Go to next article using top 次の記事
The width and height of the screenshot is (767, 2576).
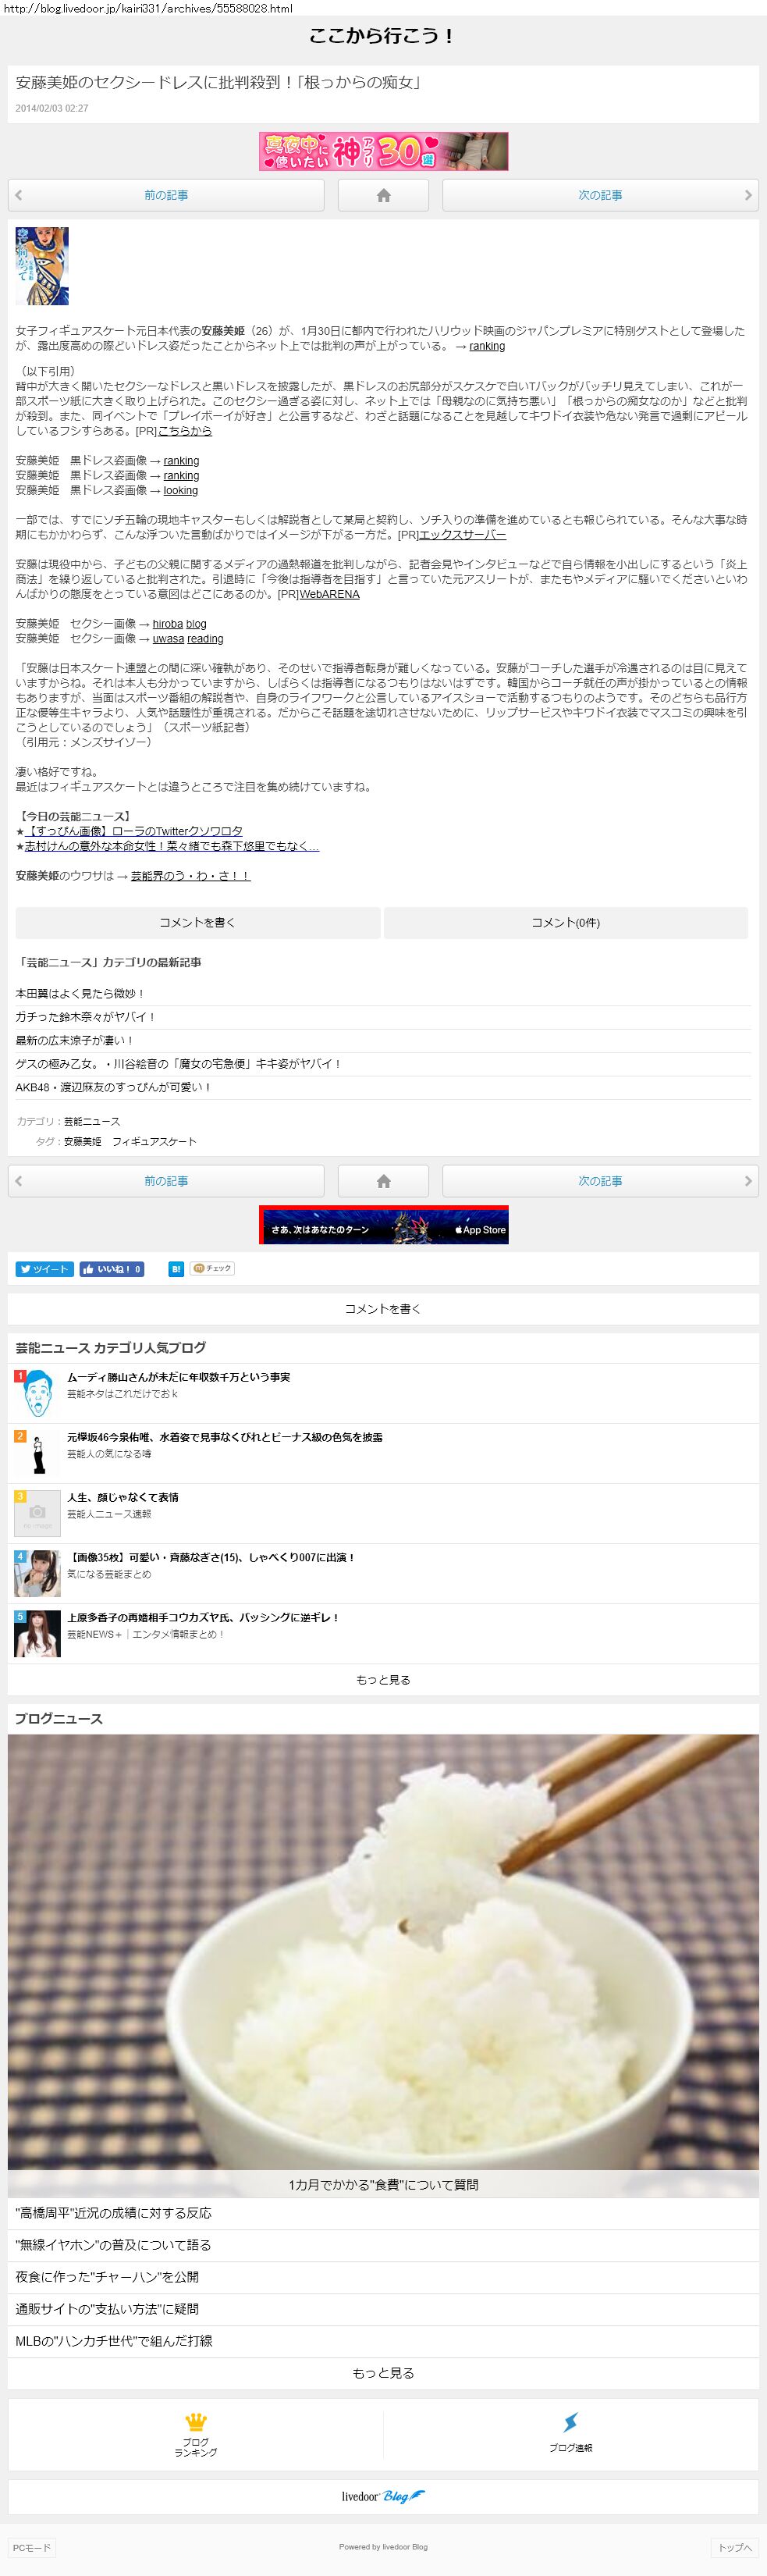tap(600, 196)
